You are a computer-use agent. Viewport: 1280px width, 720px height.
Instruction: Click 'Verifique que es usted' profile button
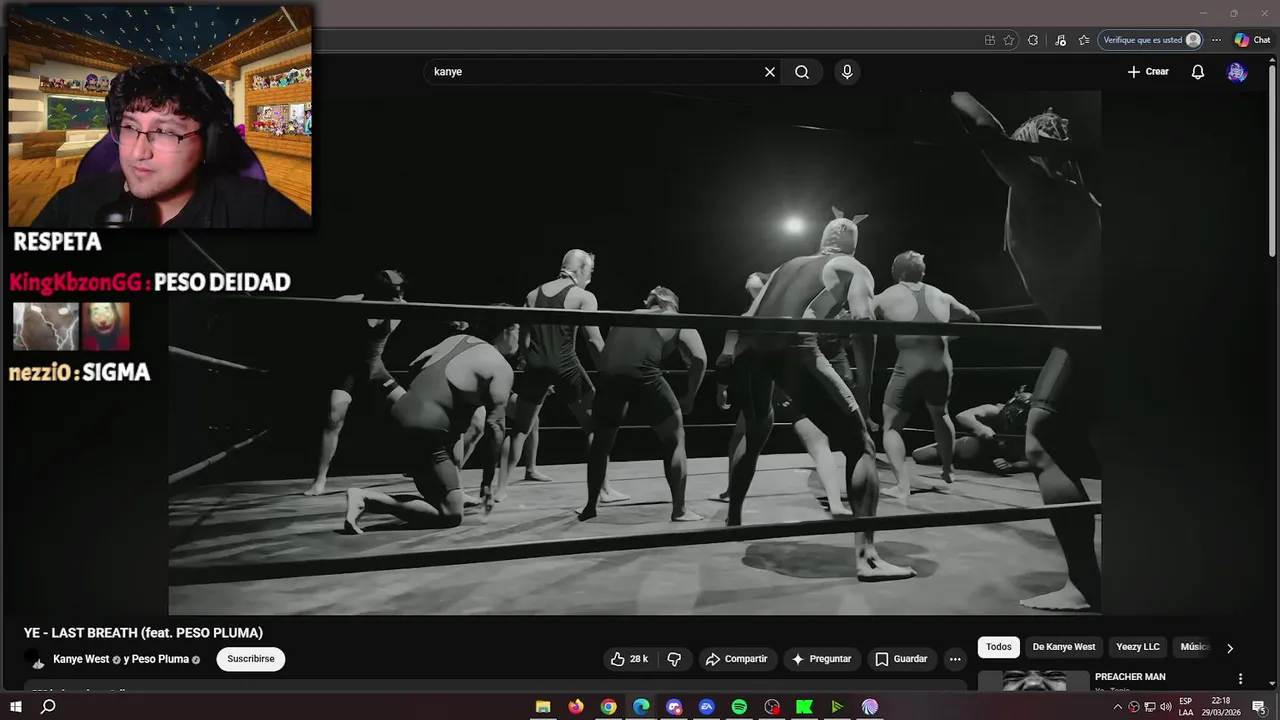[x=1151, y=40]
